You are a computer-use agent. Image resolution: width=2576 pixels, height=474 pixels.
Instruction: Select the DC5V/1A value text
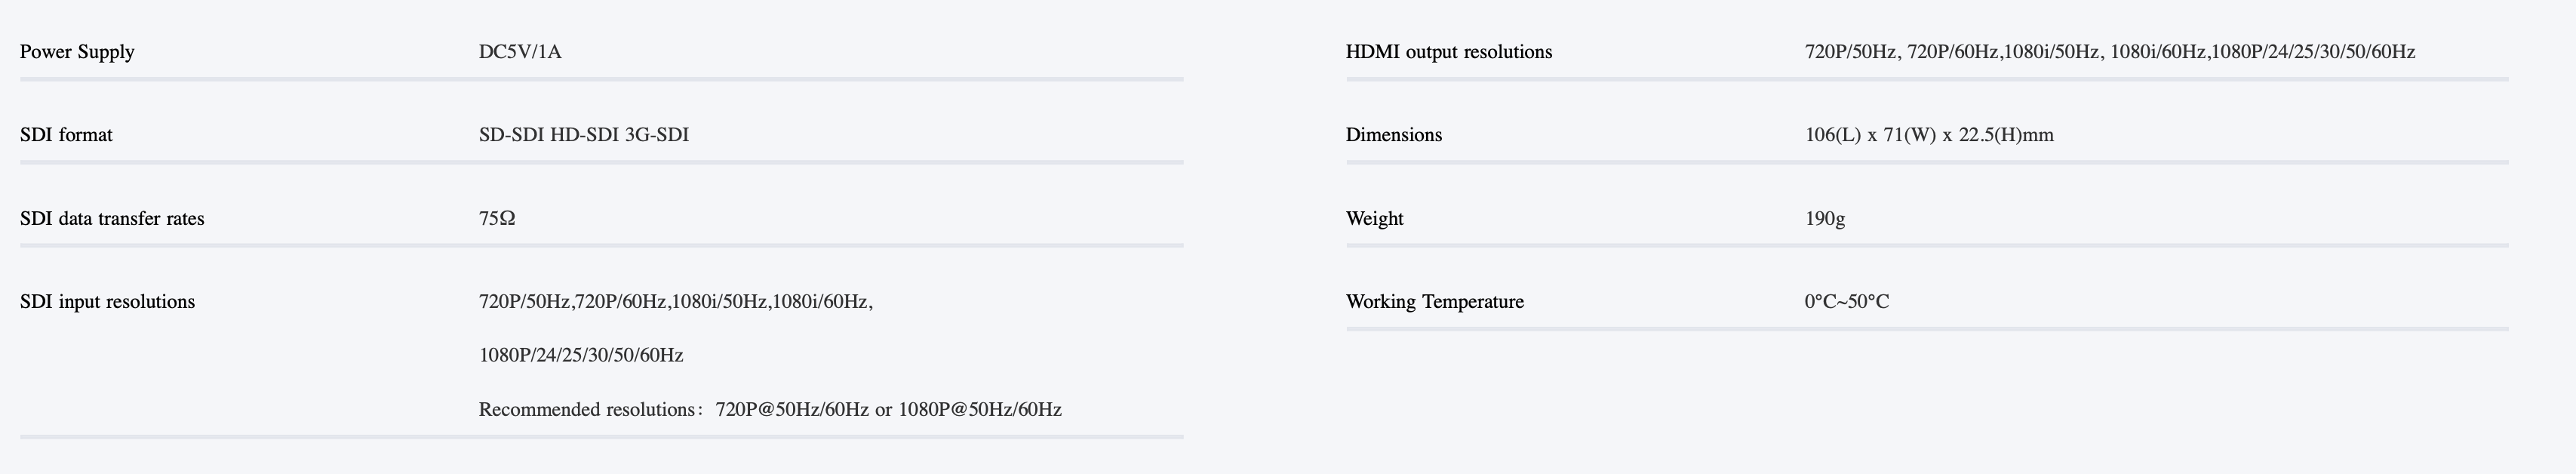(520, 52)
